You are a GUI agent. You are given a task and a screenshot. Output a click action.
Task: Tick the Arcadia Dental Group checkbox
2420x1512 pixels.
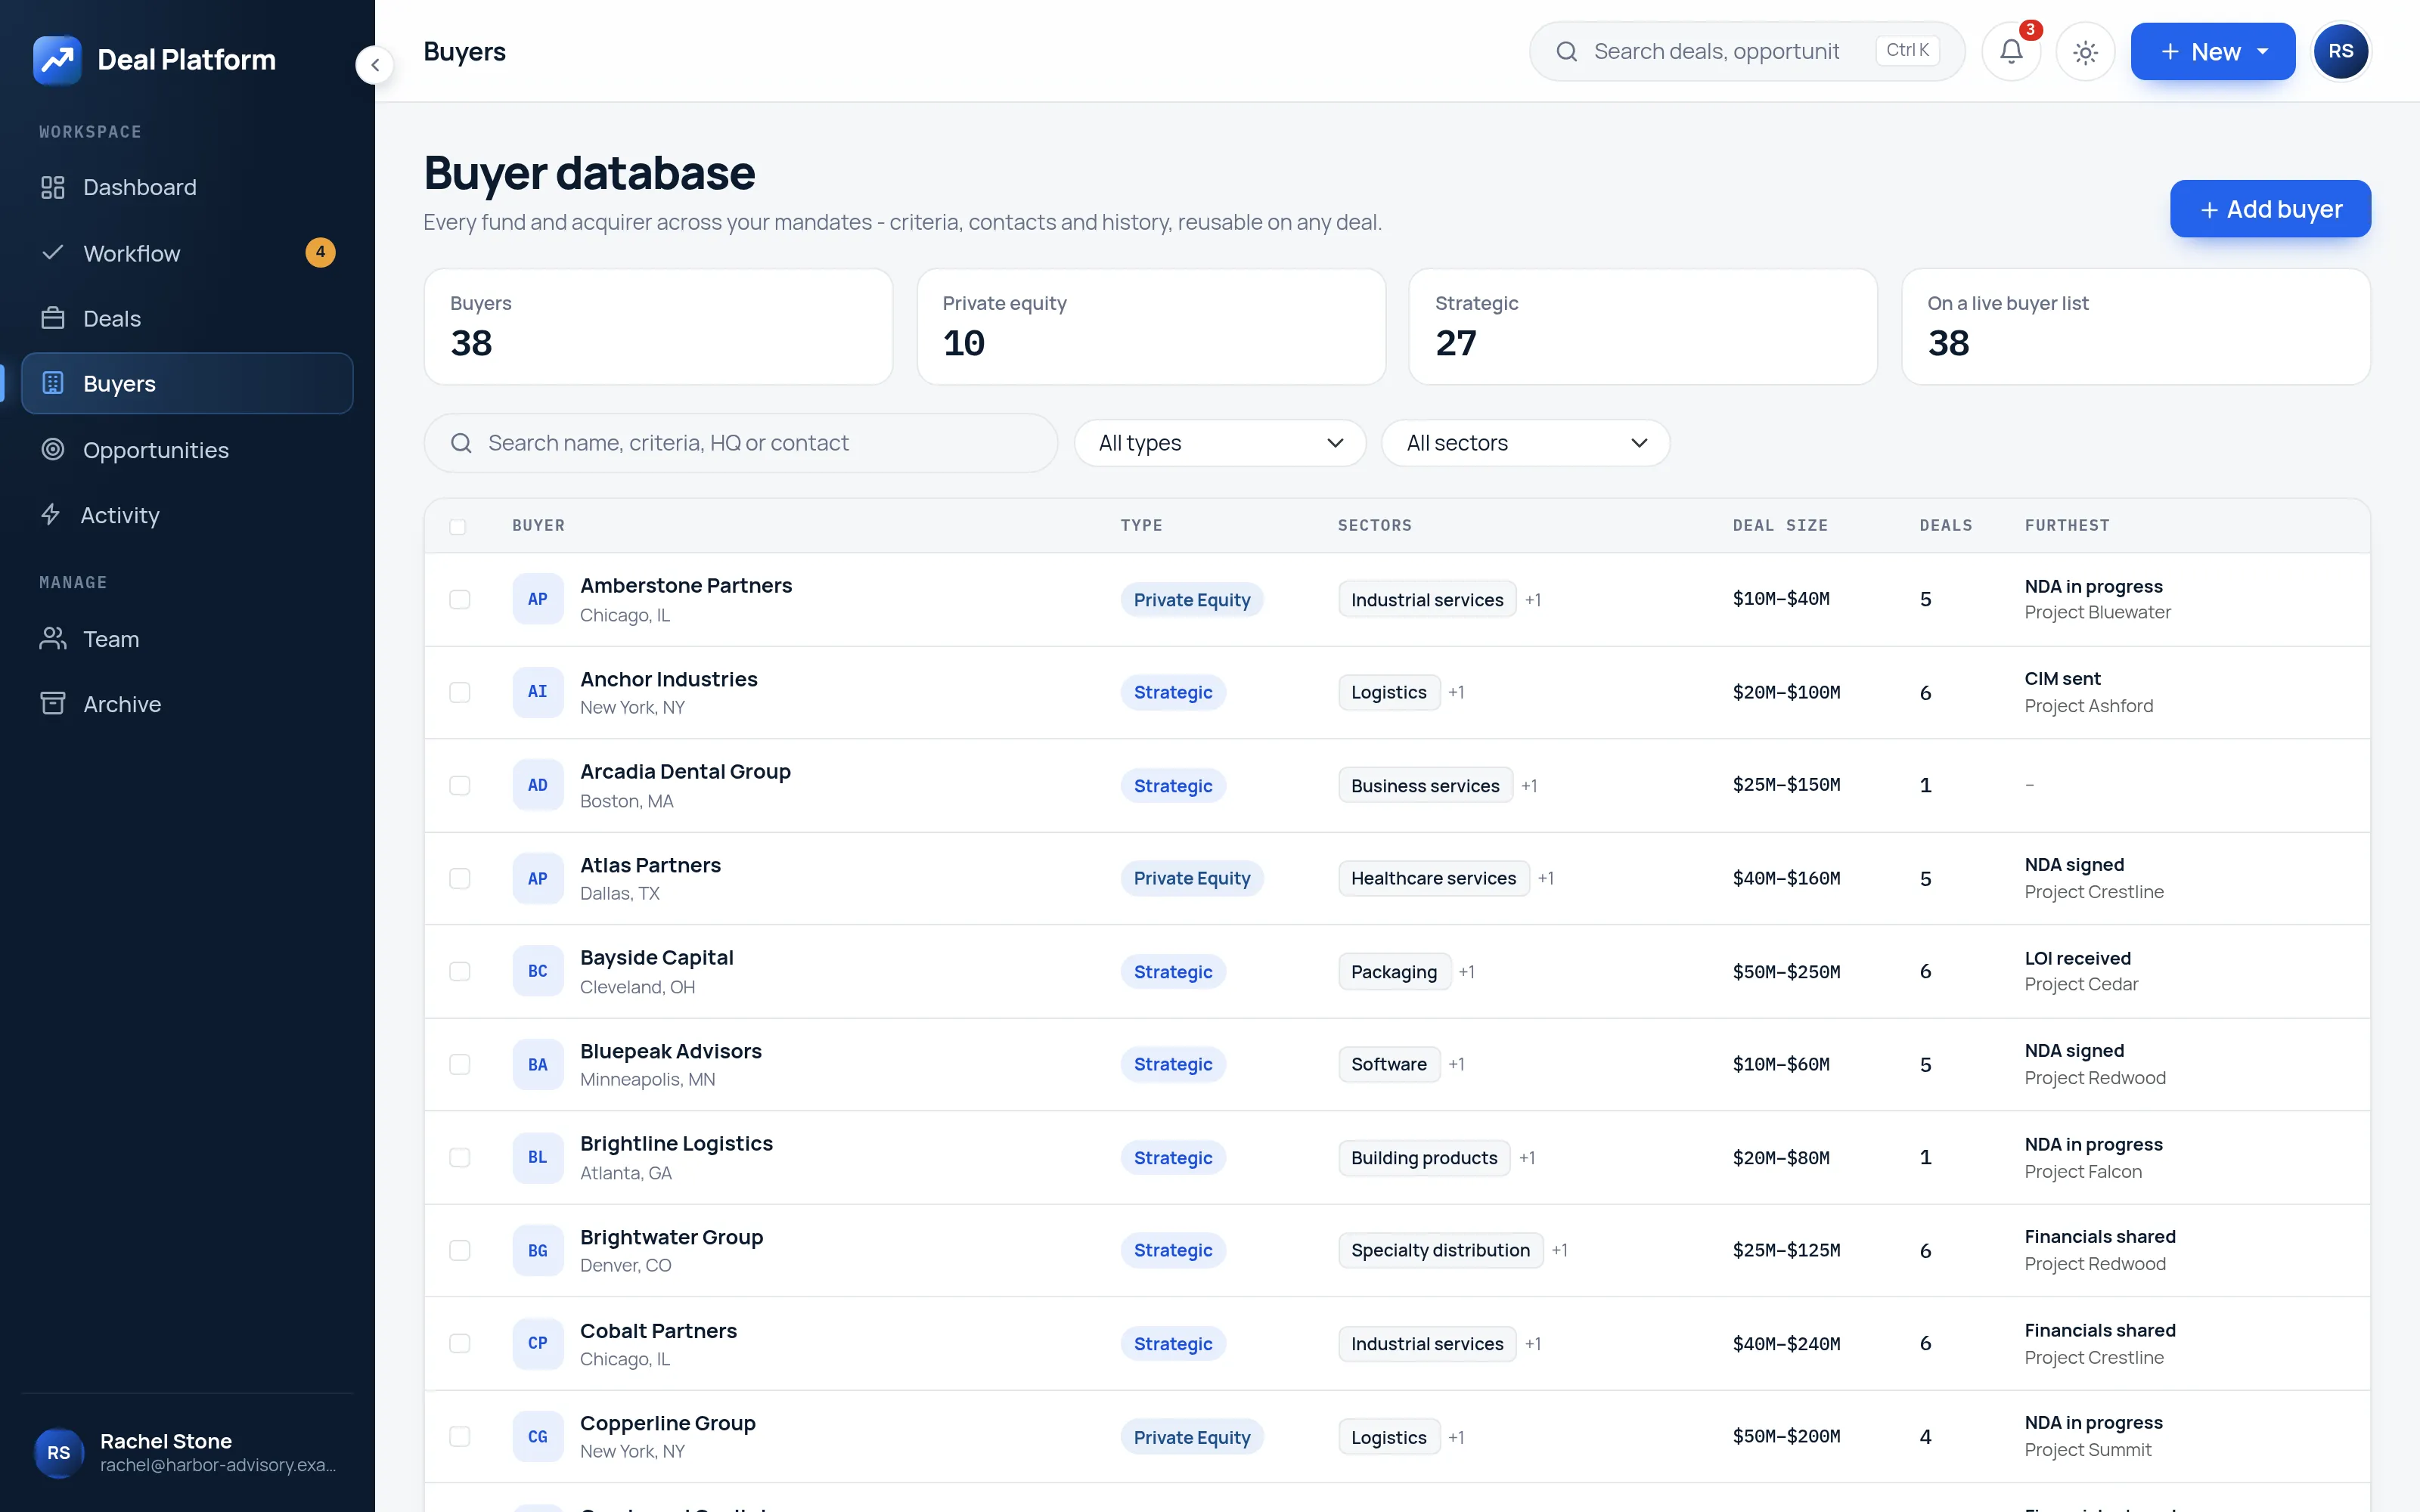[460, 785]
